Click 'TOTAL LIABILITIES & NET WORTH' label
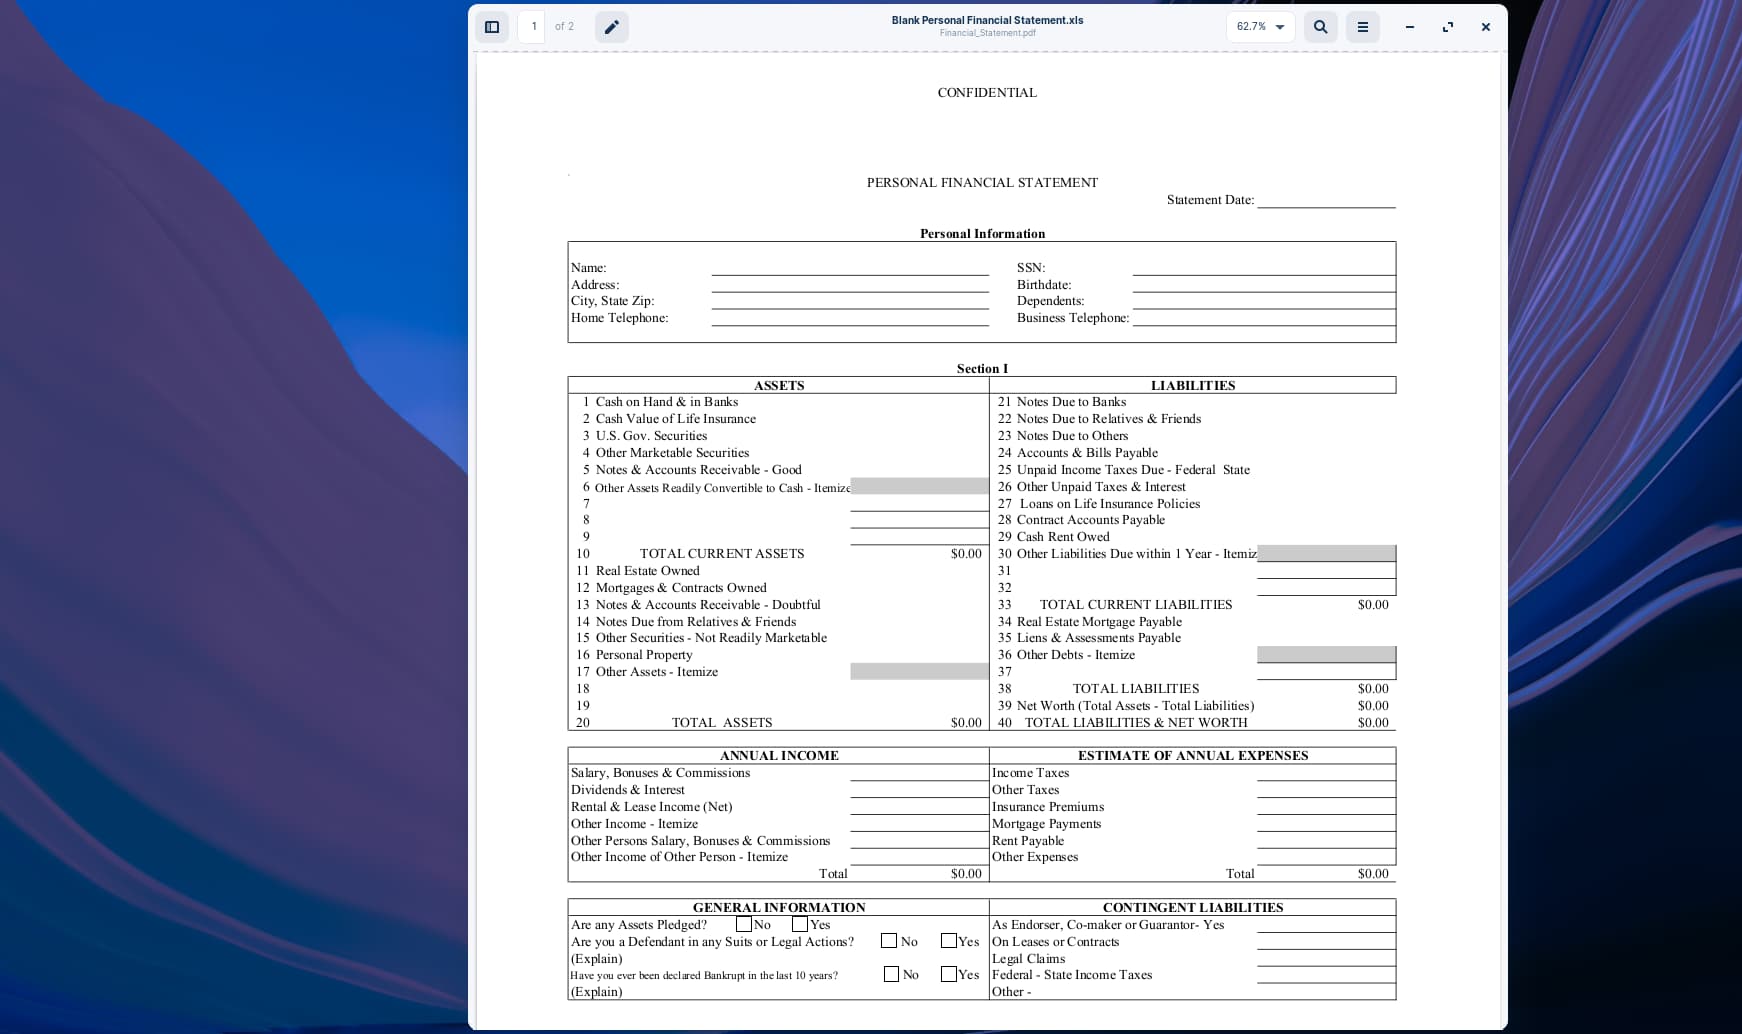 pos(1136,723)
